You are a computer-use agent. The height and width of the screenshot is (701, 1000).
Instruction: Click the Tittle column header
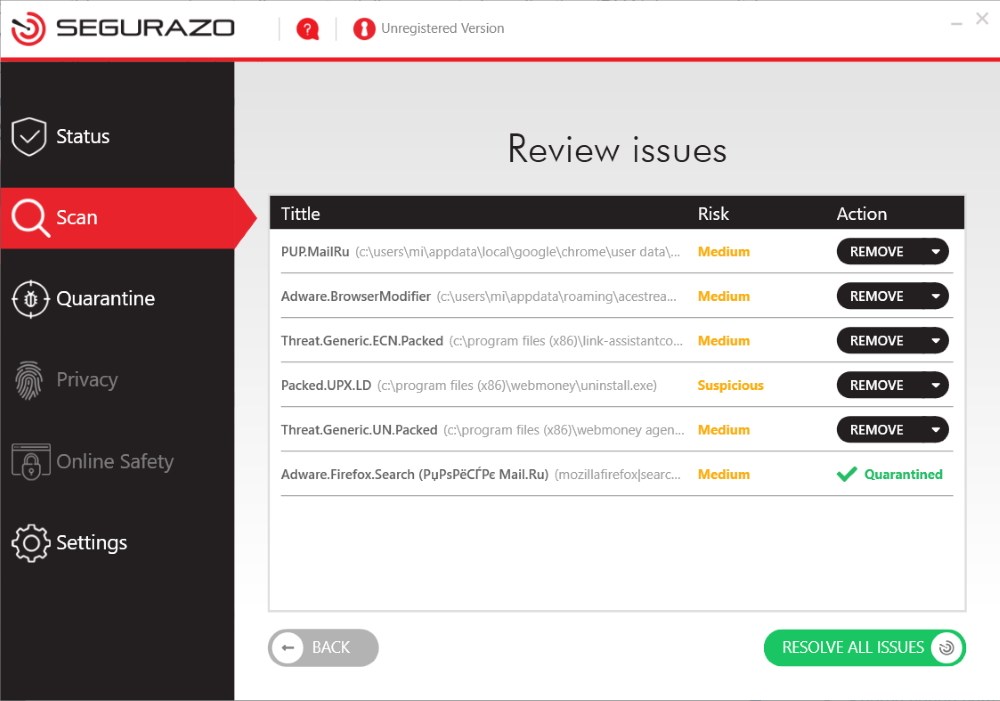(300, 214)
